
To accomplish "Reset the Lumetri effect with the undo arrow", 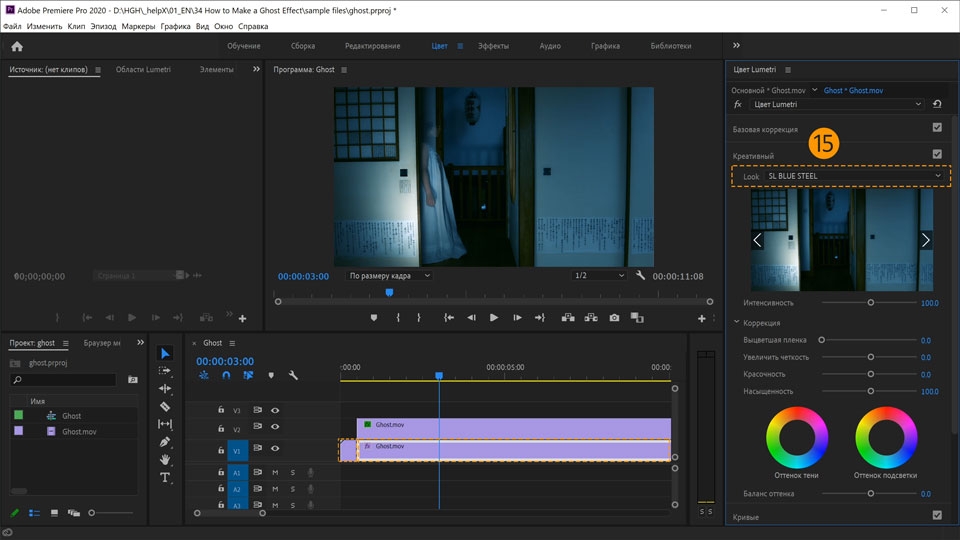I will point(937,104).
